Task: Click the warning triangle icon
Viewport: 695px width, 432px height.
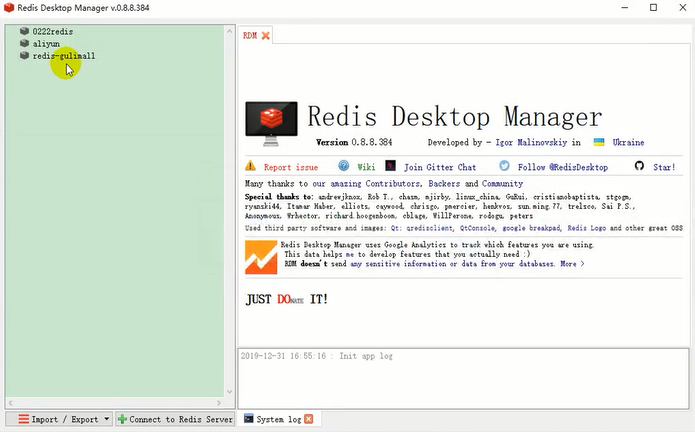Action: pyautogui.click(x=250, y=166)
